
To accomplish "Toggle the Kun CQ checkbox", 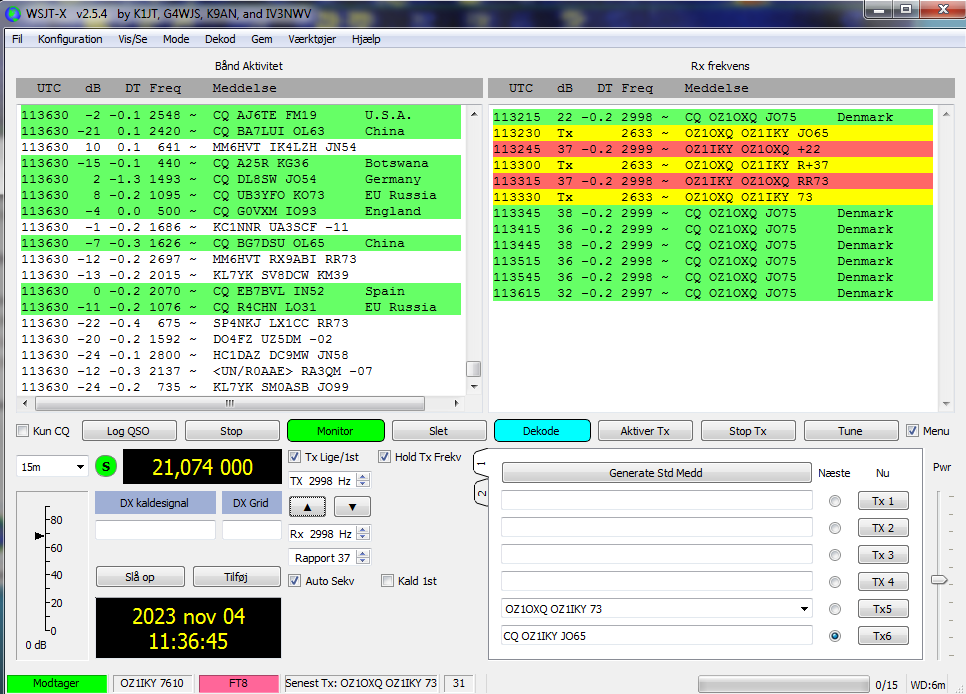I will 23,431.
